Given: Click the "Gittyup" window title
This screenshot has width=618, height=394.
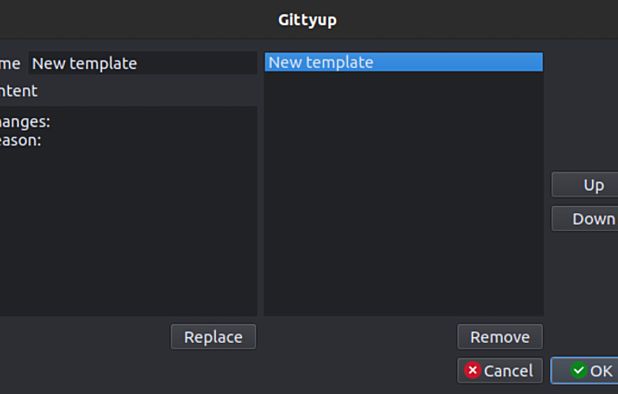Looking at the screenshot, I should pos(307,20).
